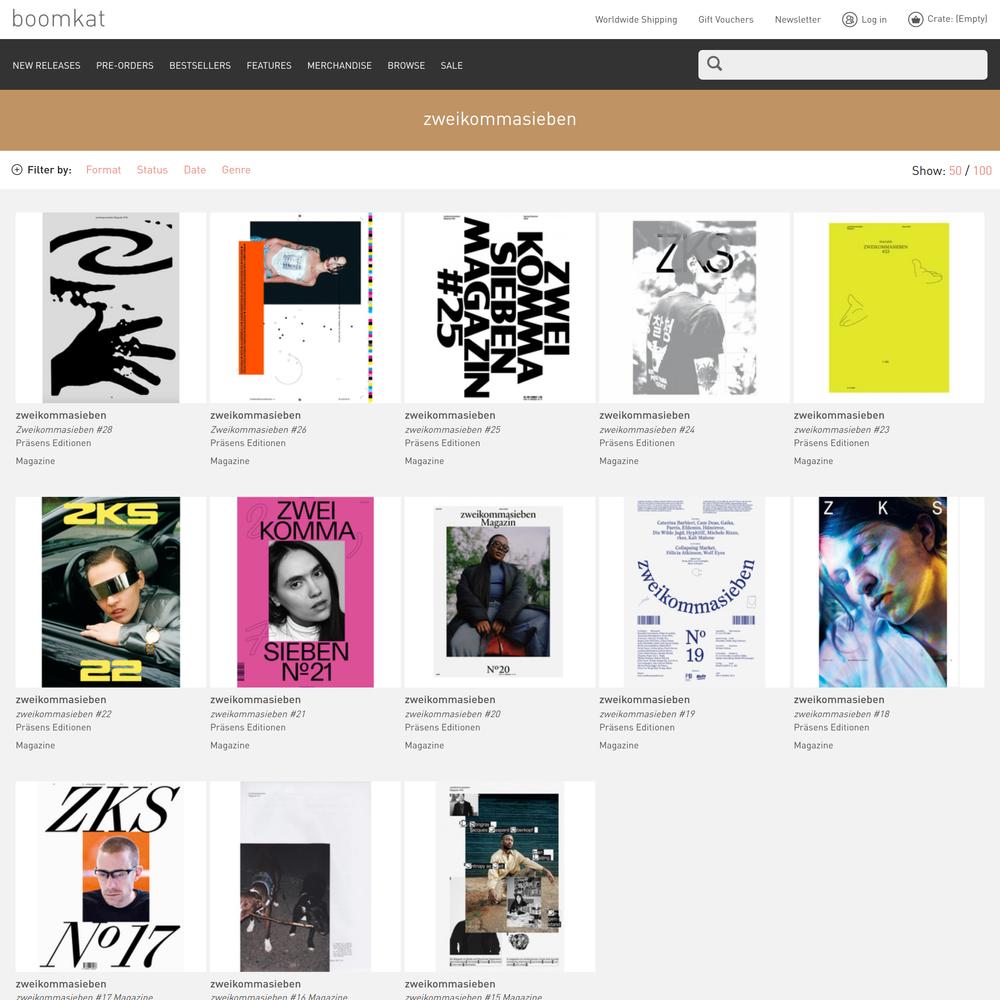The image size is (1000, 1000).
Task: Click title link 'zweikommasieben #21'
Action: tap(258, 714)
